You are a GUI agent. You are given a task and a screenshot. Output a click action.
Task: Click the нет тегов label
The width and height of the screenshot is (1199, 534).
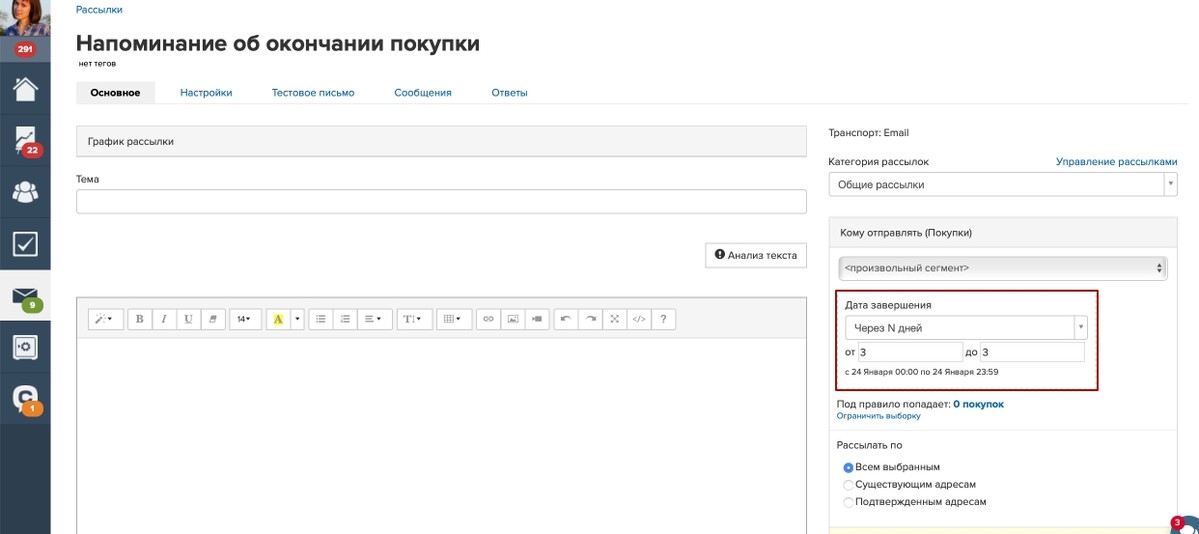pos(97,63)
